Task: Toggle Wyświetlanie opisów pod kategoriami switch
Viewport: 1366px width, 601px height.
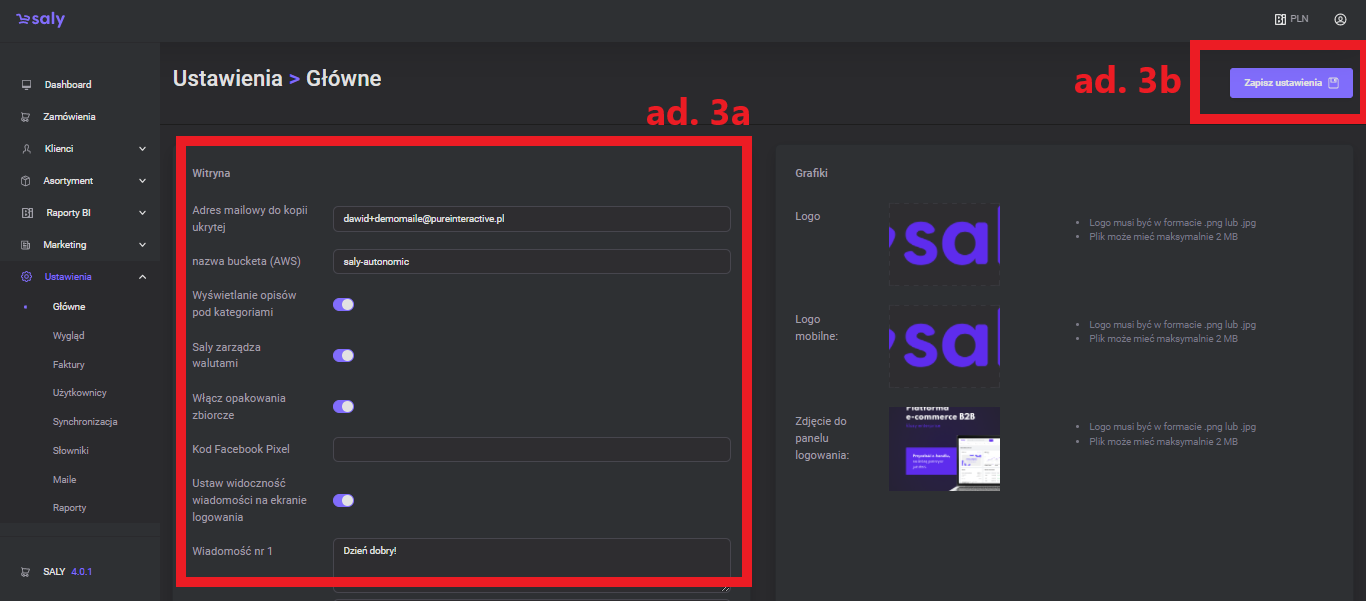Action: 343,304
